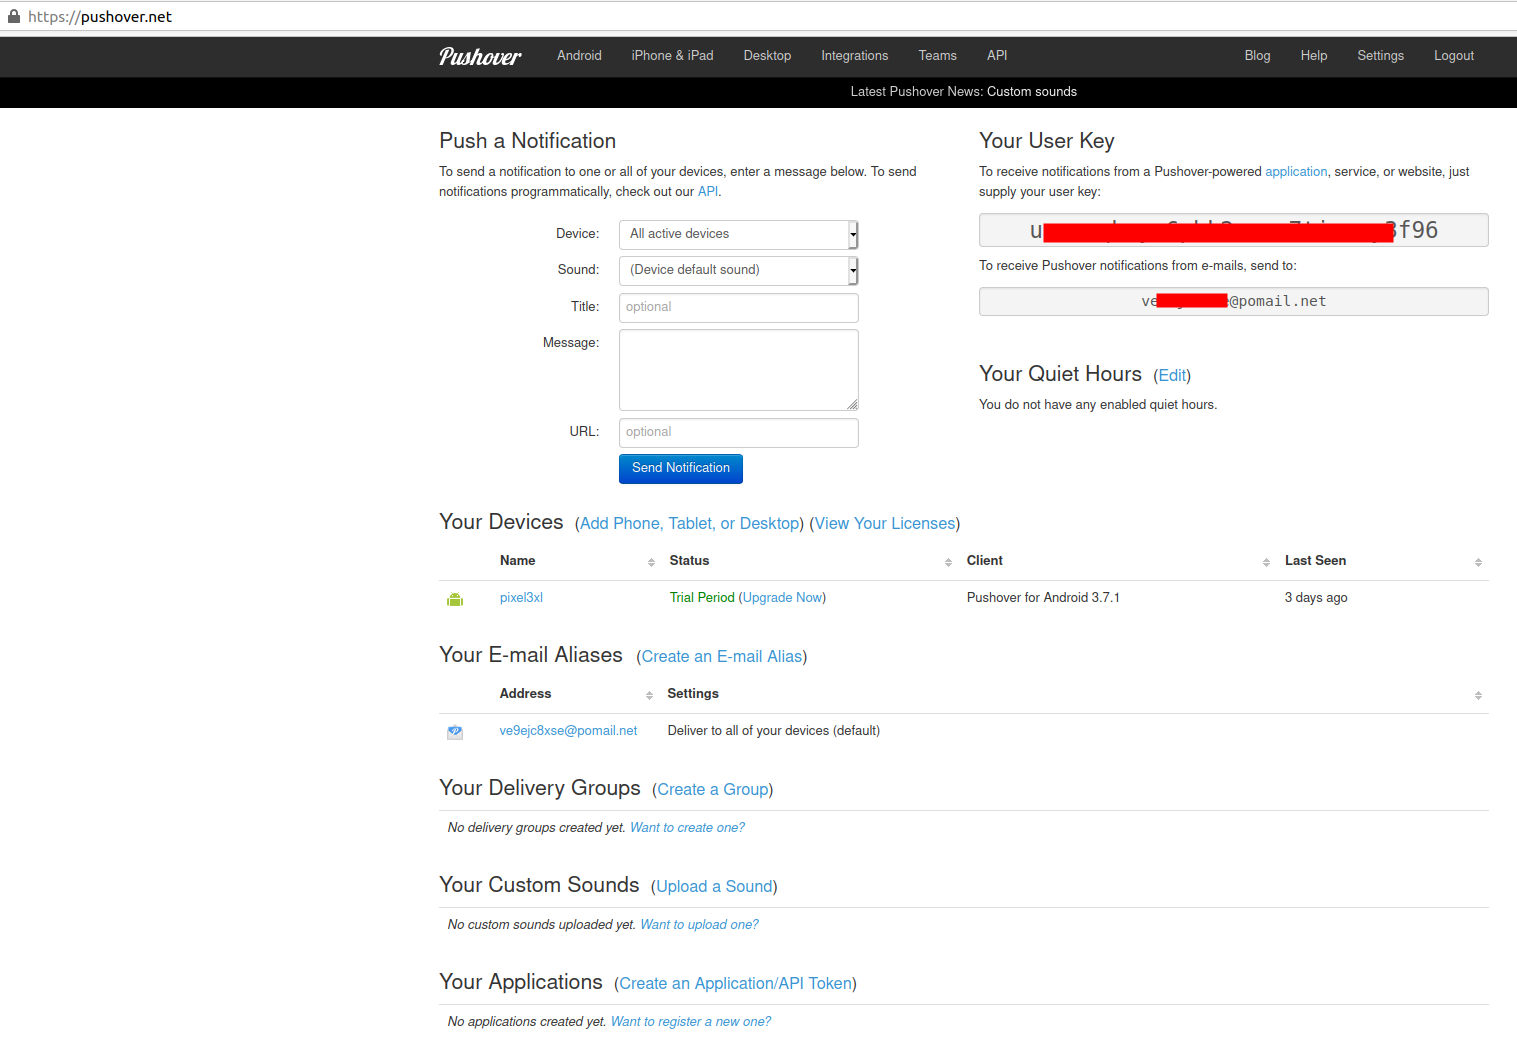The width and height of the screenshot is (1517, 1057).
Task: Click inside the Message text area
Action: [x=738, y=369]
